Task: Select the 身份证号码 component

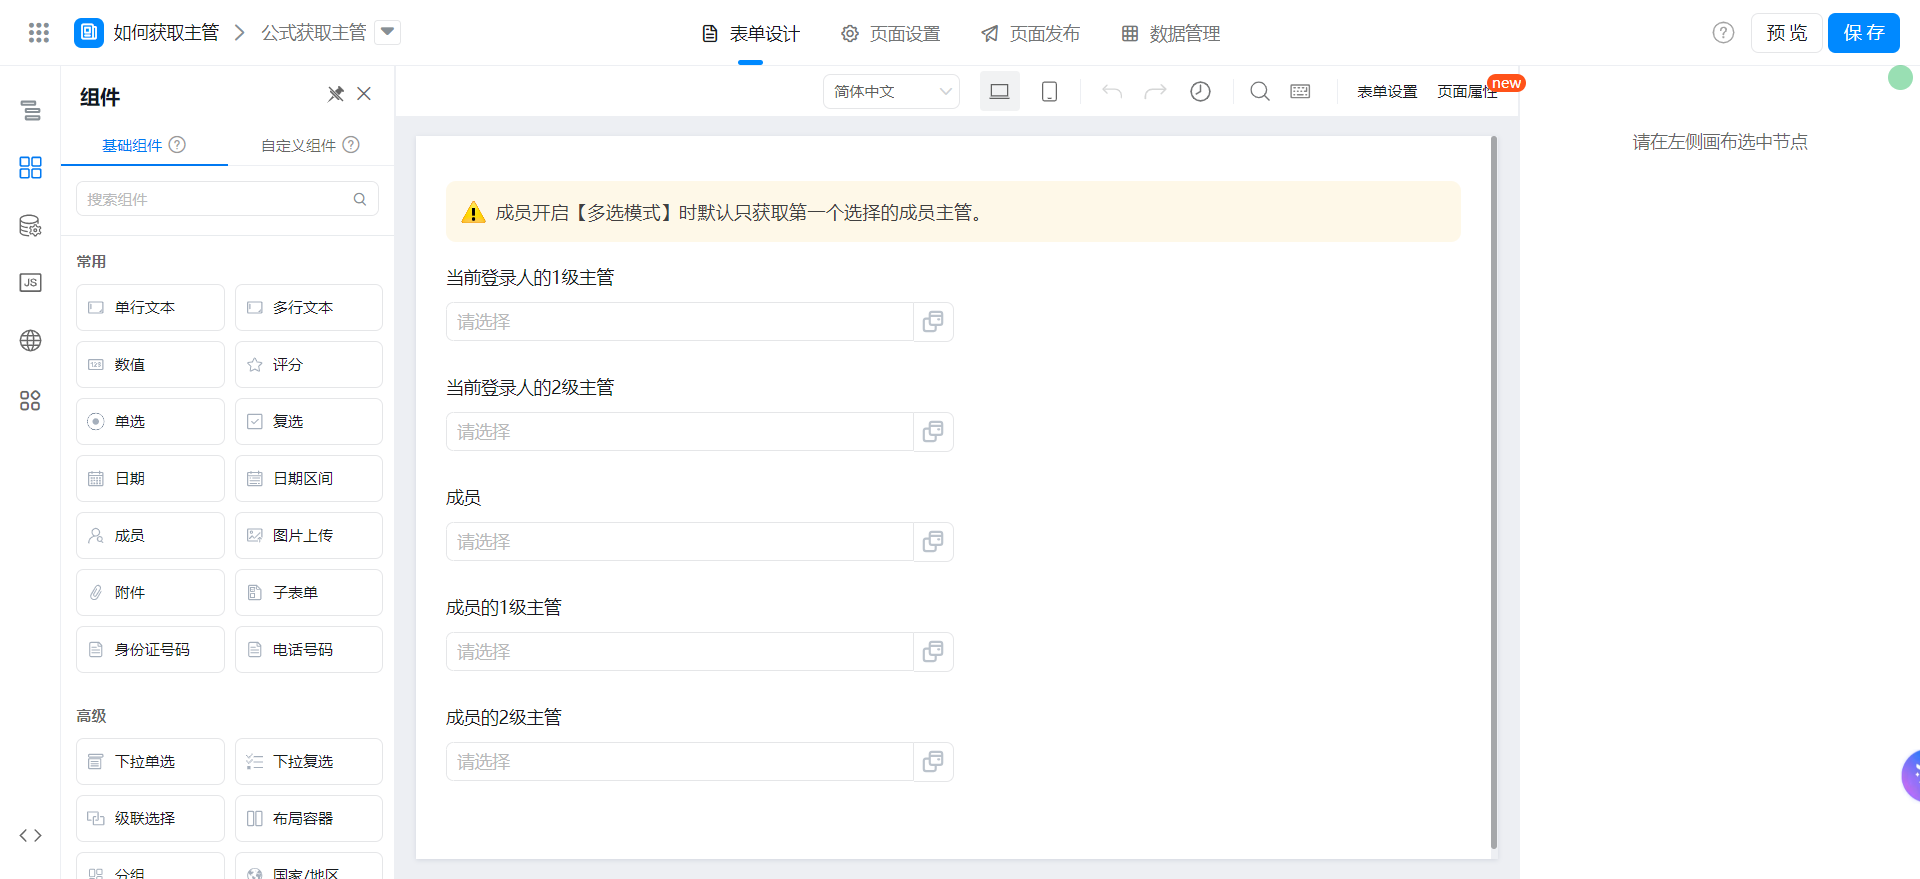Action: coord(150,650)
